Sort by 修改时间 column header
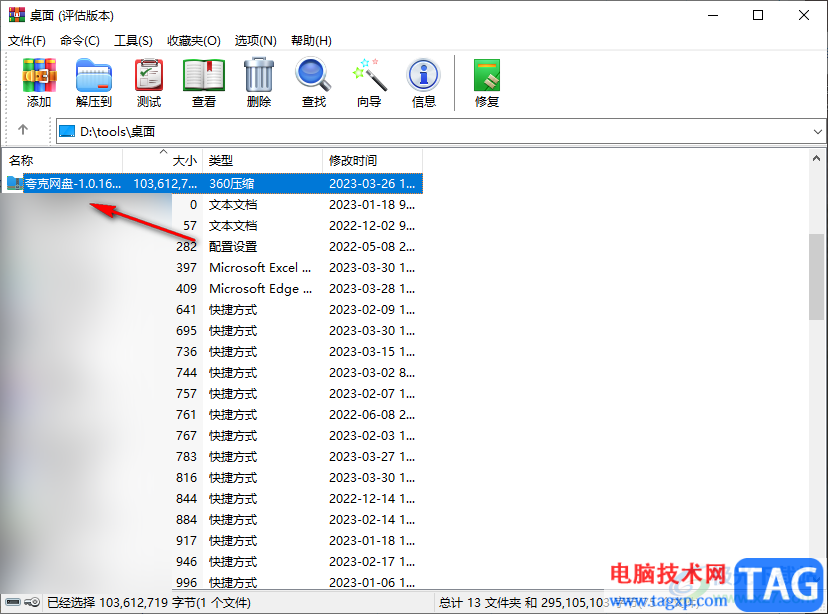 [372, 160]
